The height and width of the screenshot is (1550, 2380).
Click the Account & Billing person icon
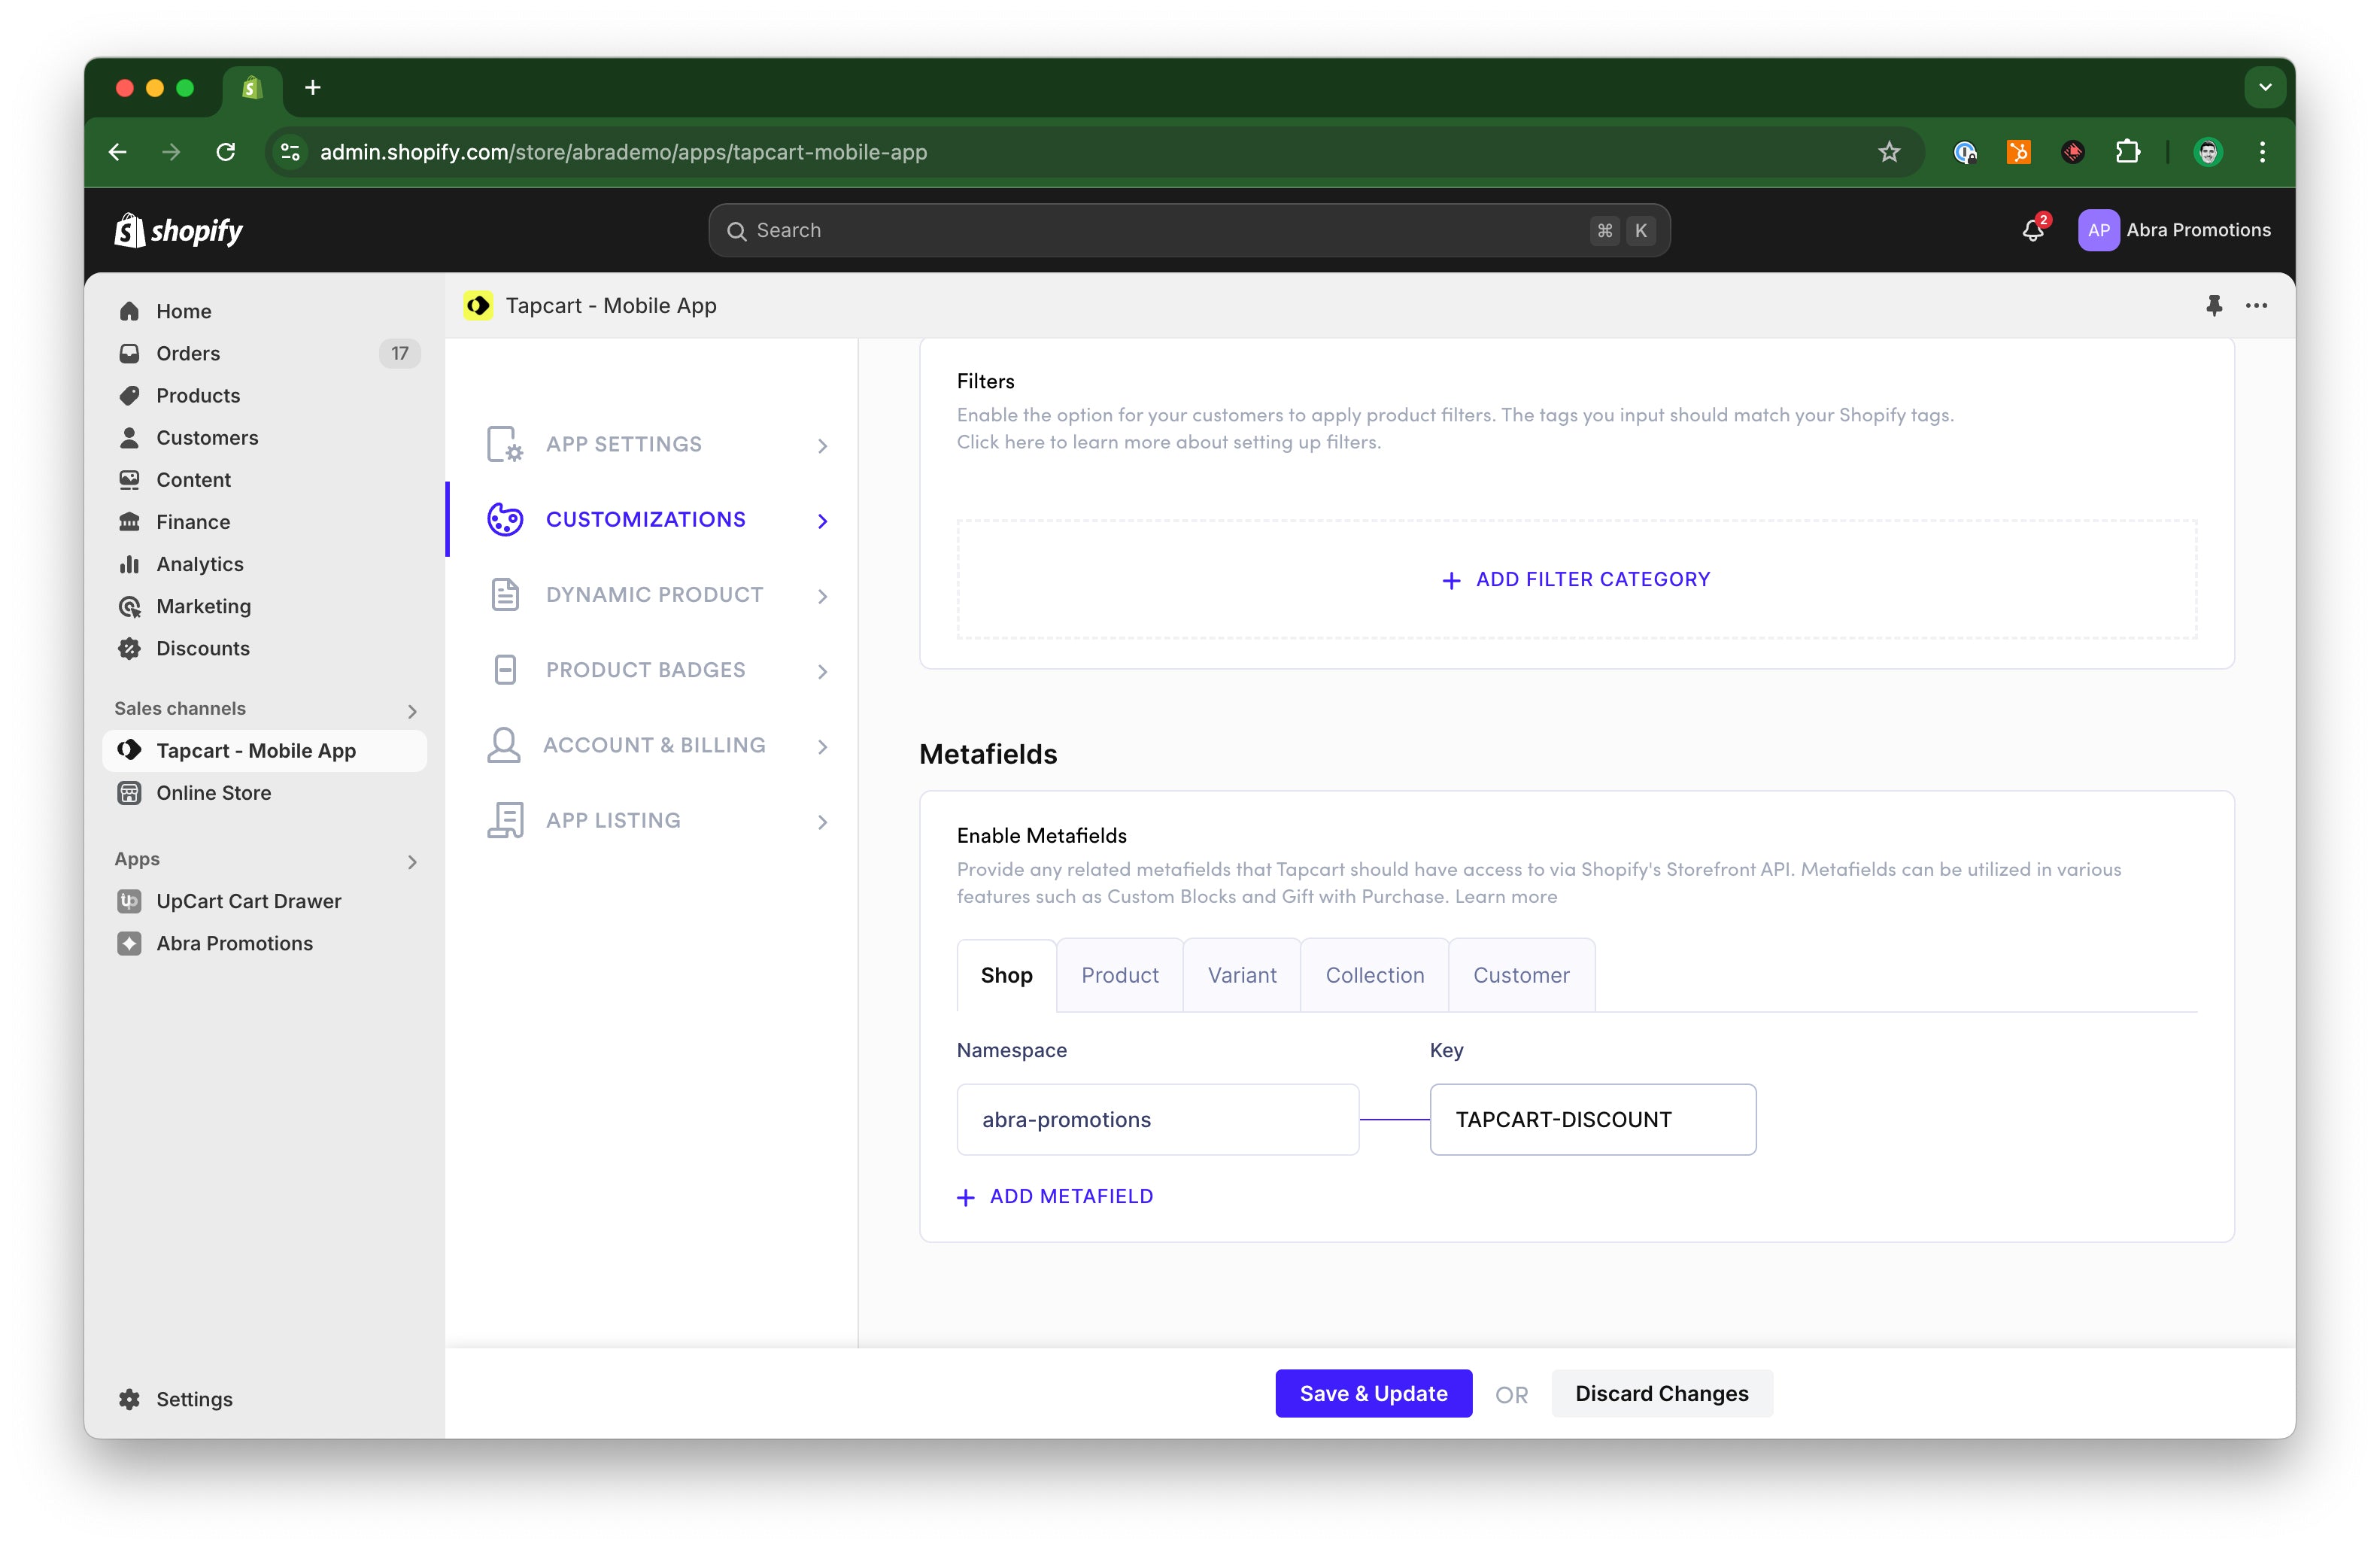pos(504,745)
